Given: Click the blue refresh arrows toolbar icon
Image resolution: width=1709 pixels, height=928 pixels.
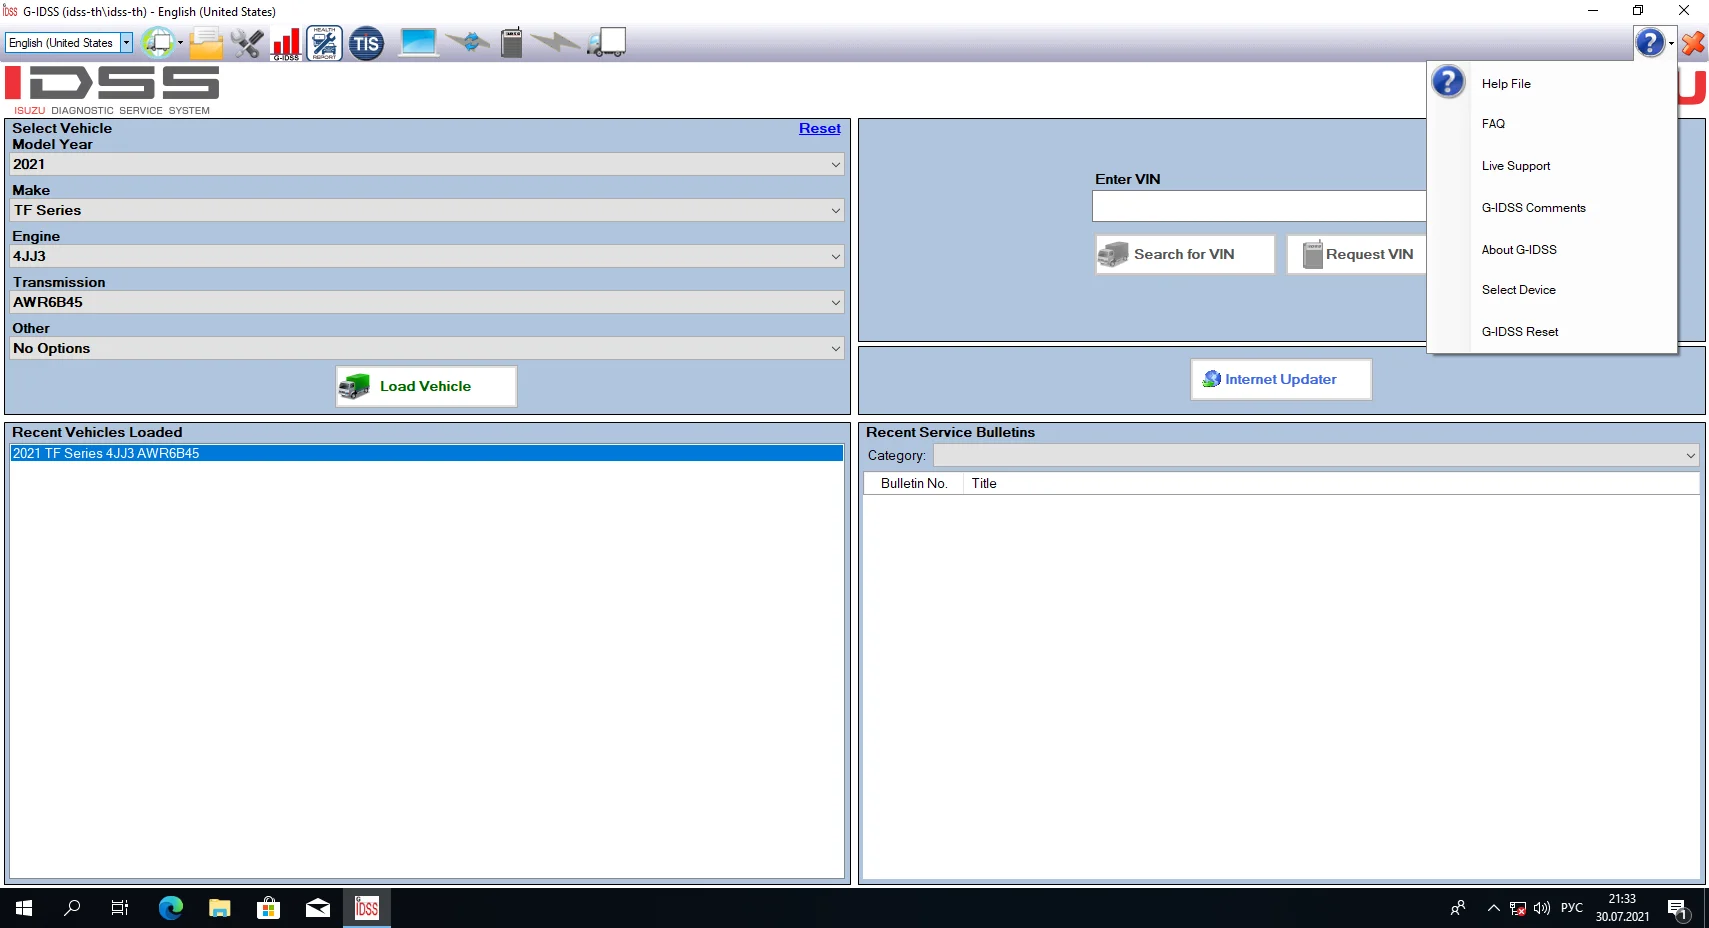Looking at the screenshot, I should coord(467,43).
